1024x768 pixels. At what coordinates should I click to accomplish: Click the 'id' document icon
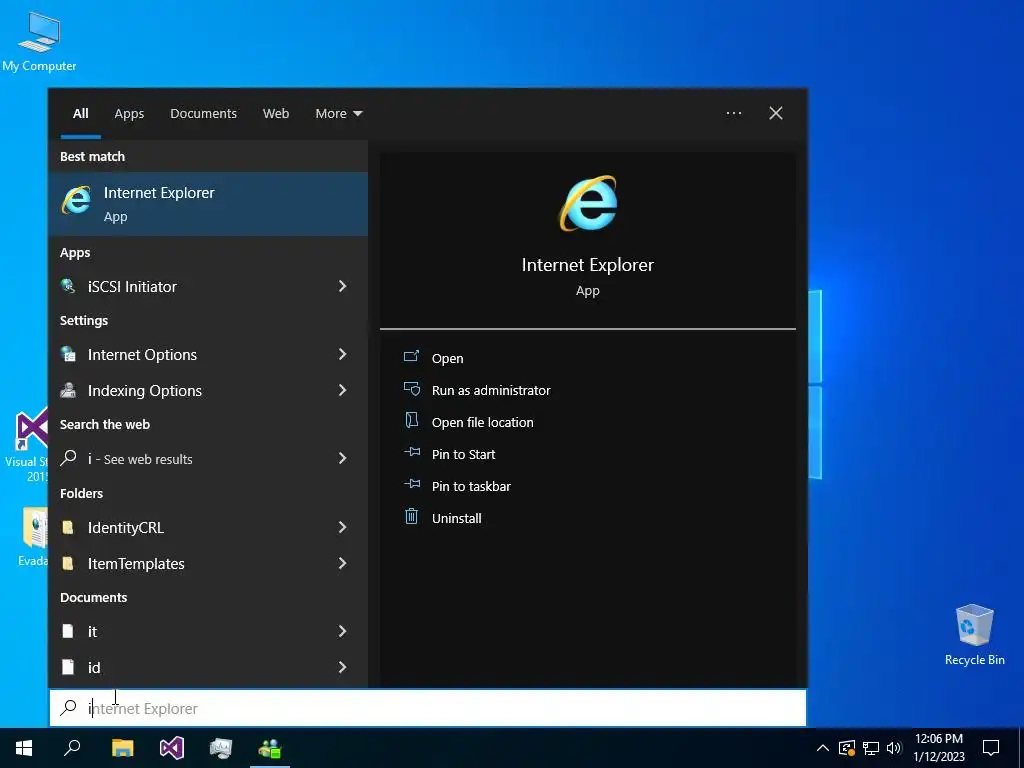pyautogui.click(x=67, y=667)
